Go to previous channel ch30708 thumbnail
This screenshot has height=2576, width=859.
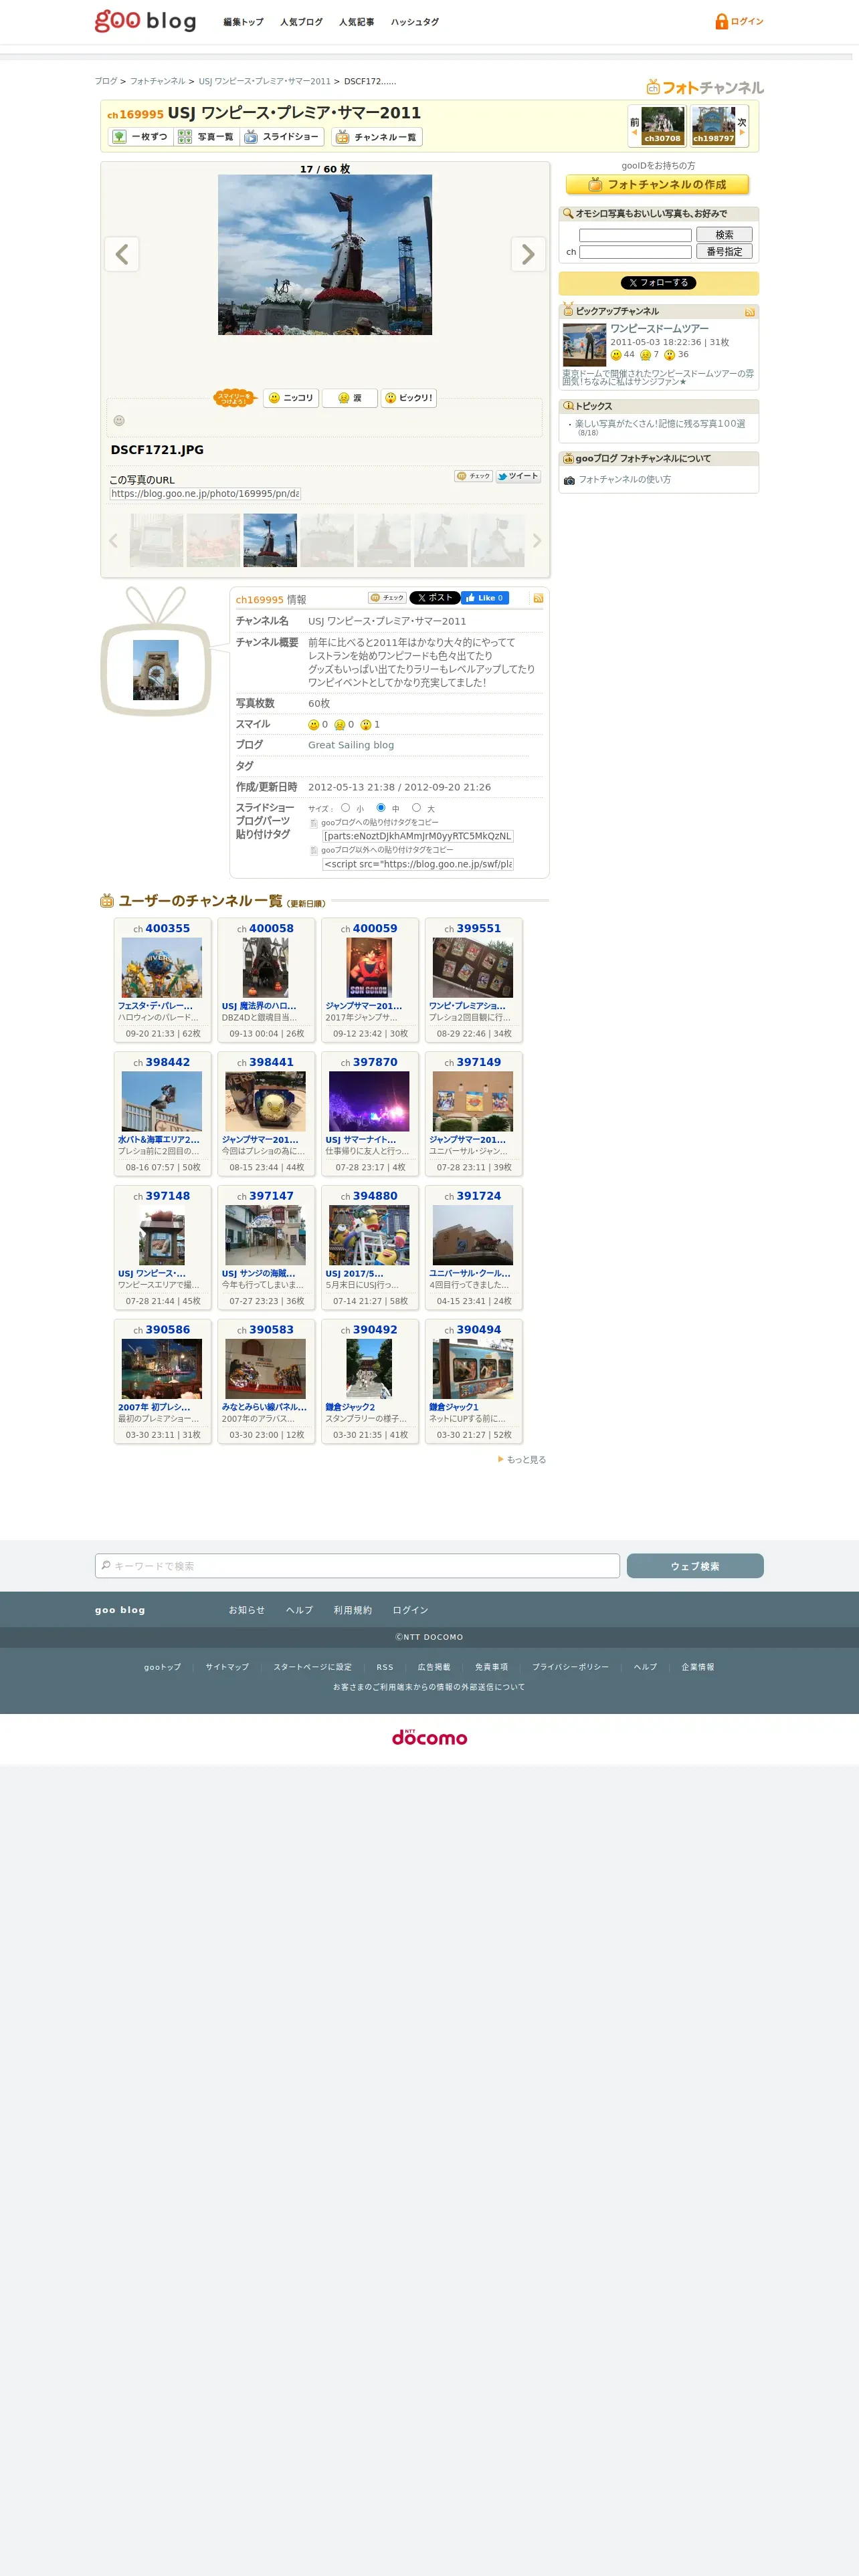(x=662, y=125)
